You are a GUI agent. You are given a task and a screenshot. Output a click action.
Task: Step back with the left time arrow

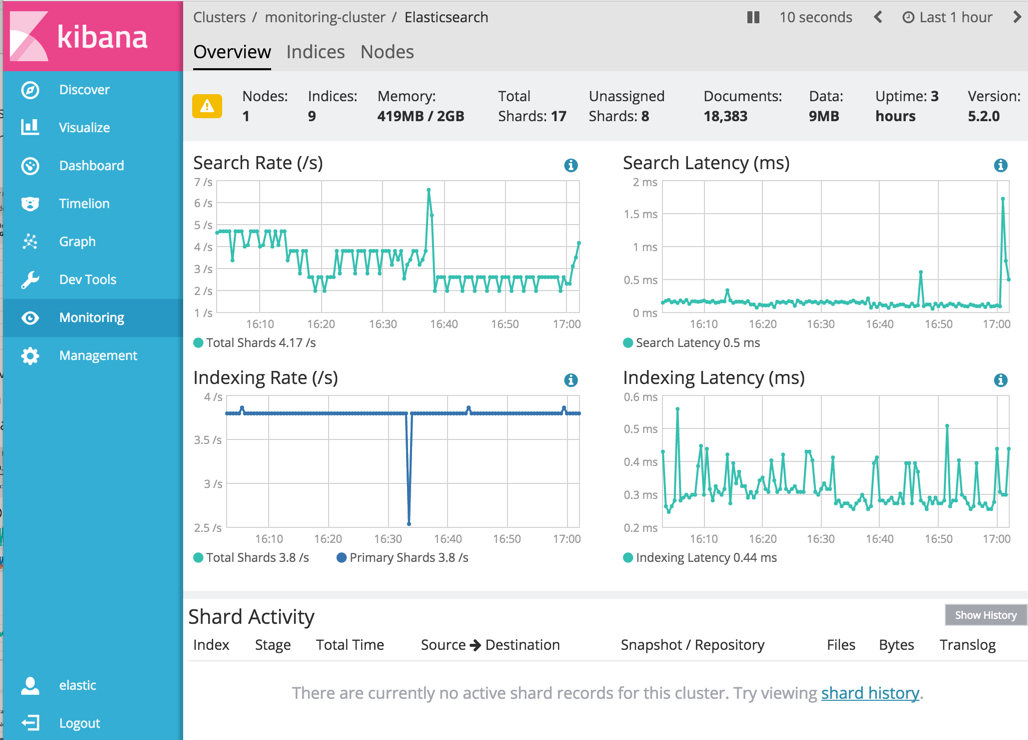(879, 17)
